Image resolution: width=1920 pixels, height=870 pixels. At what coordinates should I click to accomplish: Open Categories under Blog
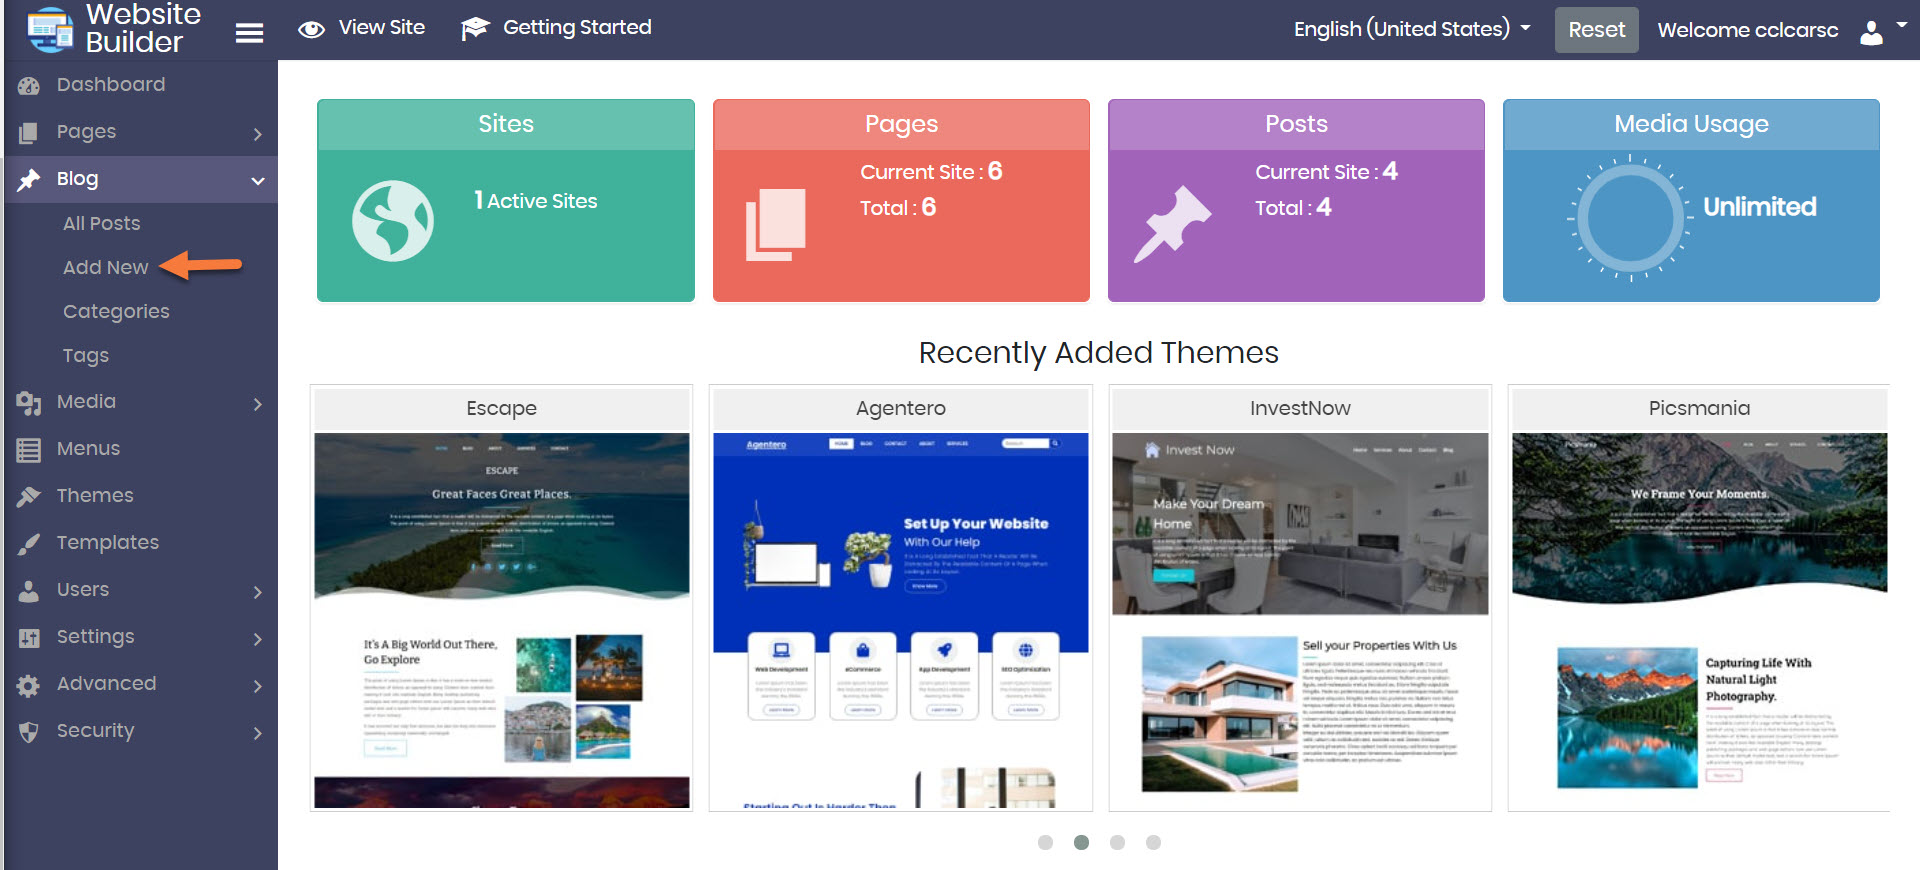click(116, 311)
